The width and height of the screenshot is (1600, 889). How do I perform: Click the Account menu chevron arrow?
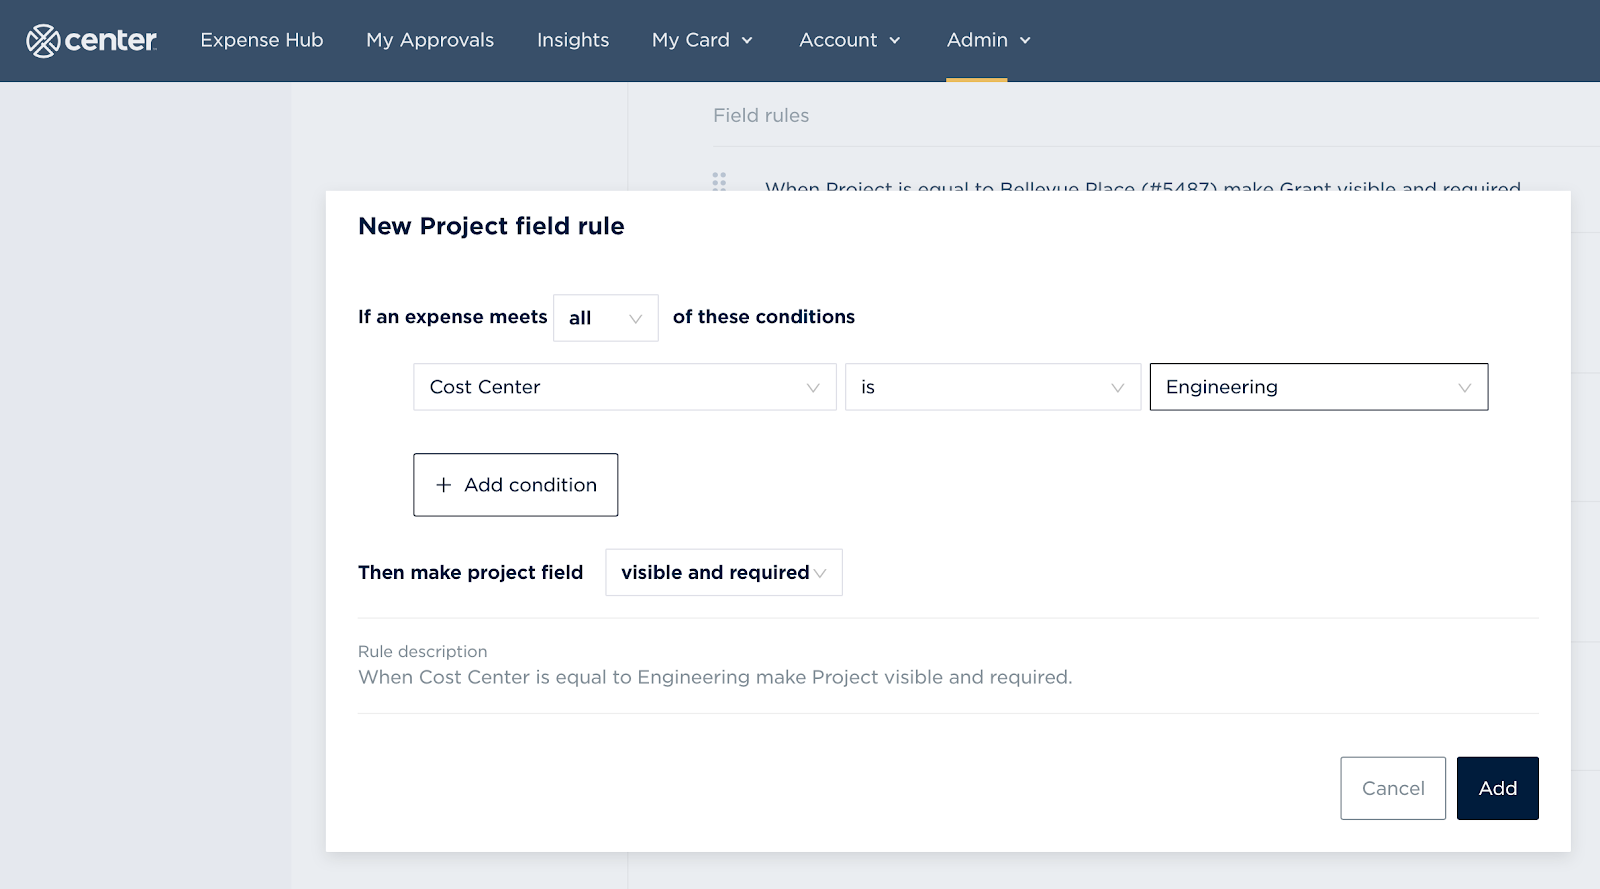tap(895, 41)
